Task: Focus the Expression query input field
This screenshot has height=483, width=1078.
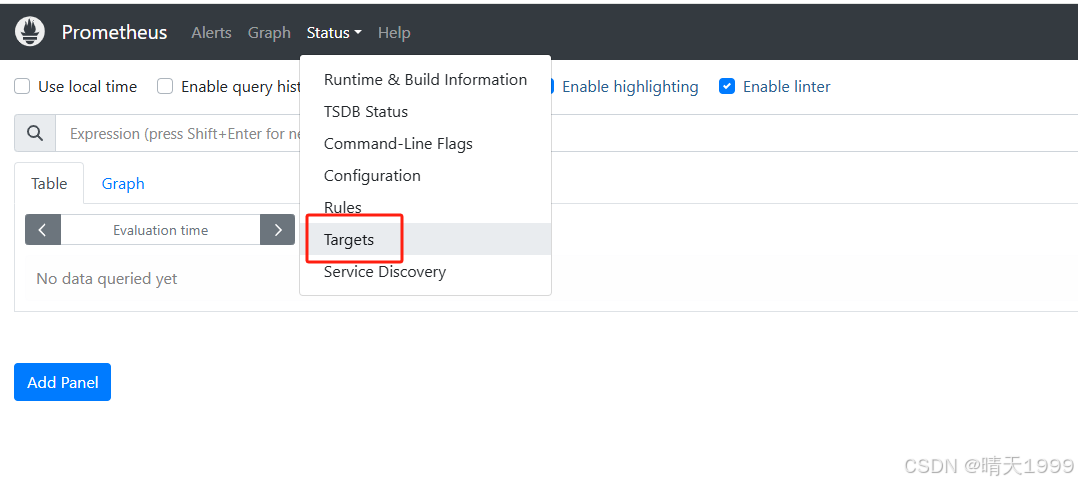Action: [x=566, y=133]
